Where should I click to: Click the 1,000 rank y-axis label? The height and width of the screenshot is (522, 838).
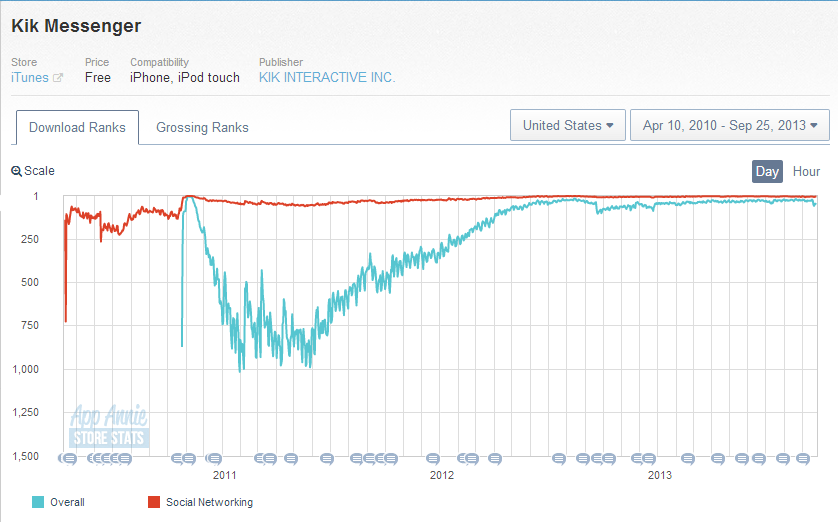pos(26,369)
